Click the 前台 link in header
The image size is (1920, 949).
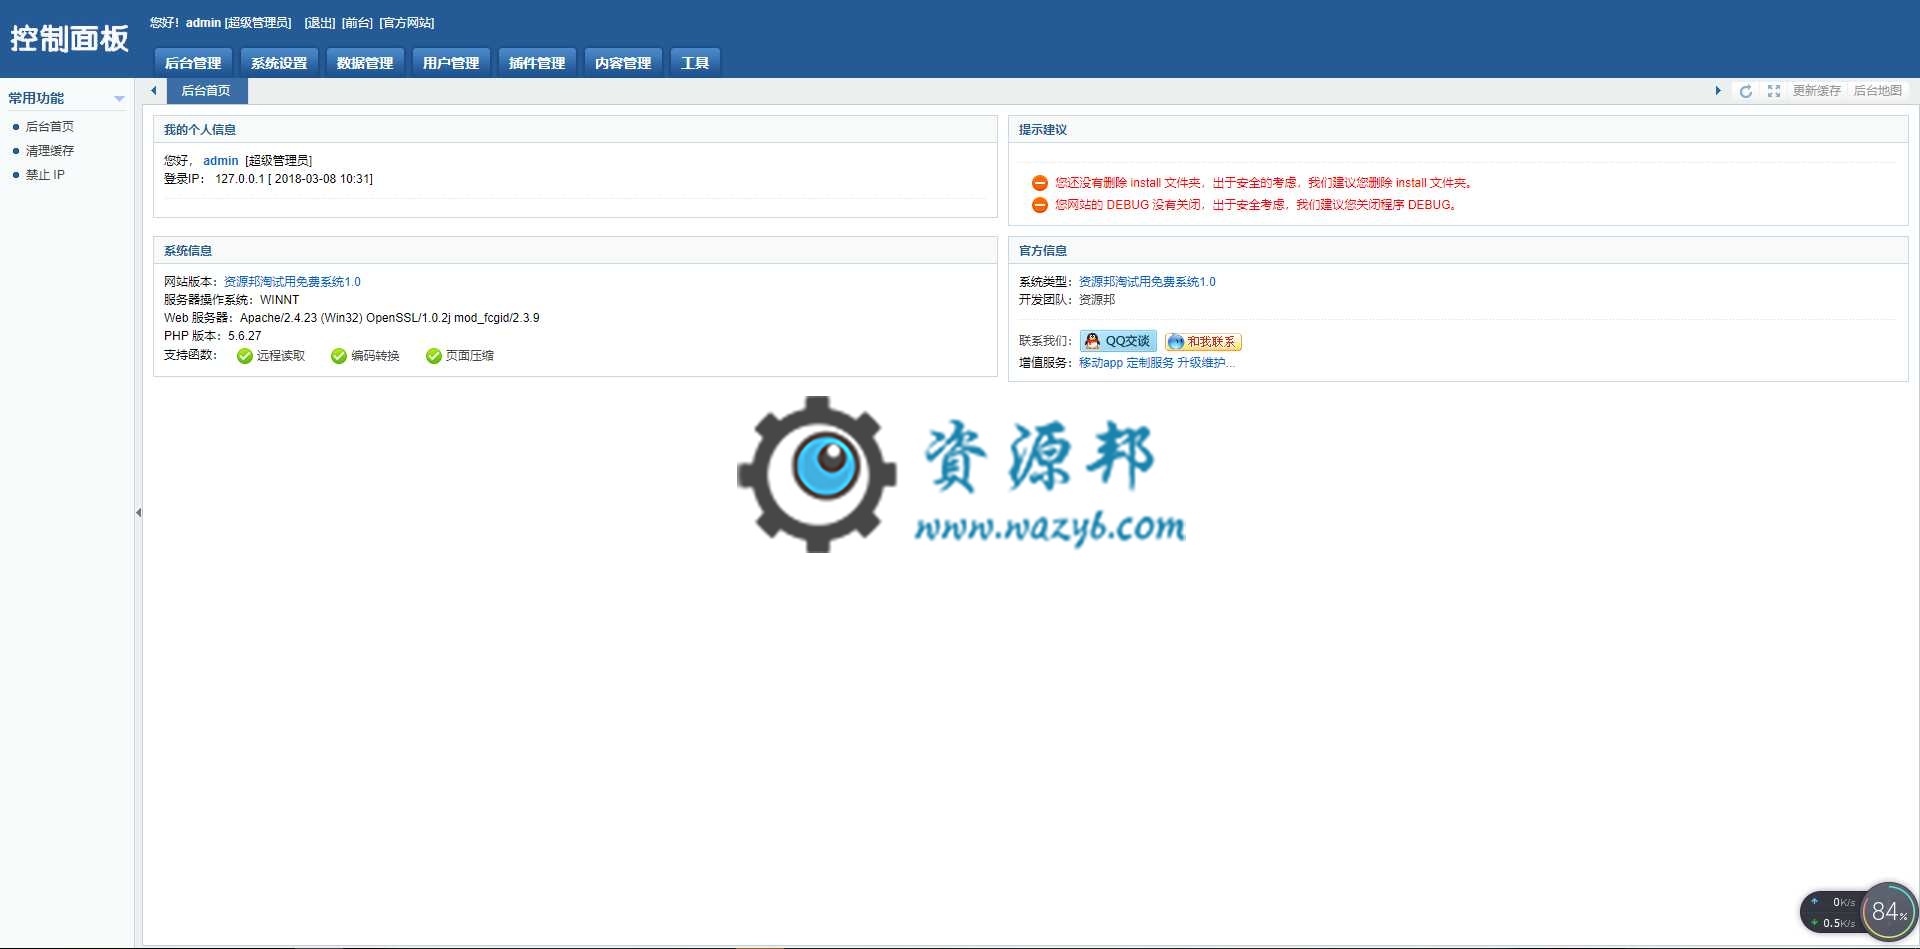(357, 22)
